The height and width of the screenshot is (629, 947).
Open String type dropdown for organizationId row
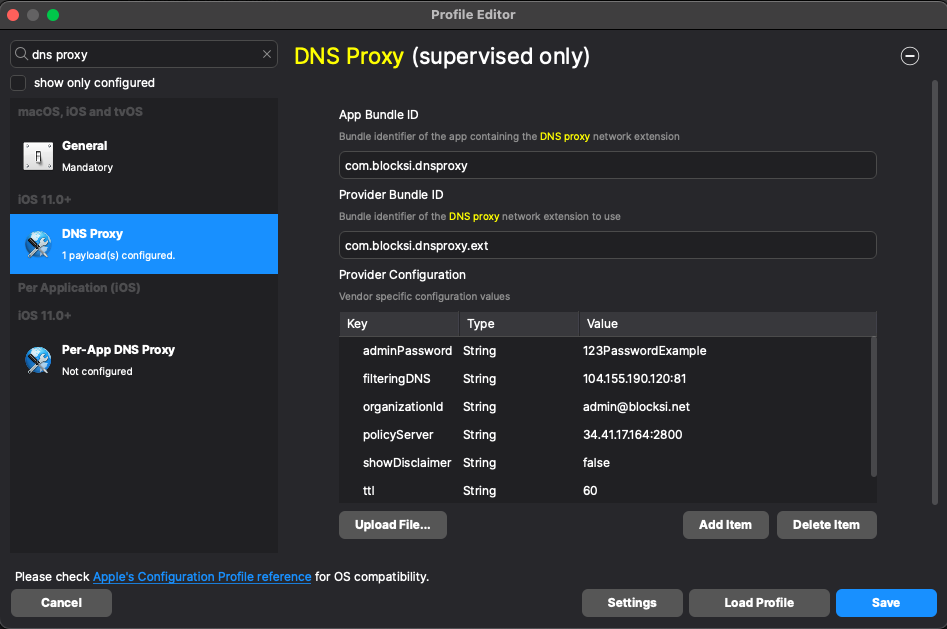(x=480, y=407)
